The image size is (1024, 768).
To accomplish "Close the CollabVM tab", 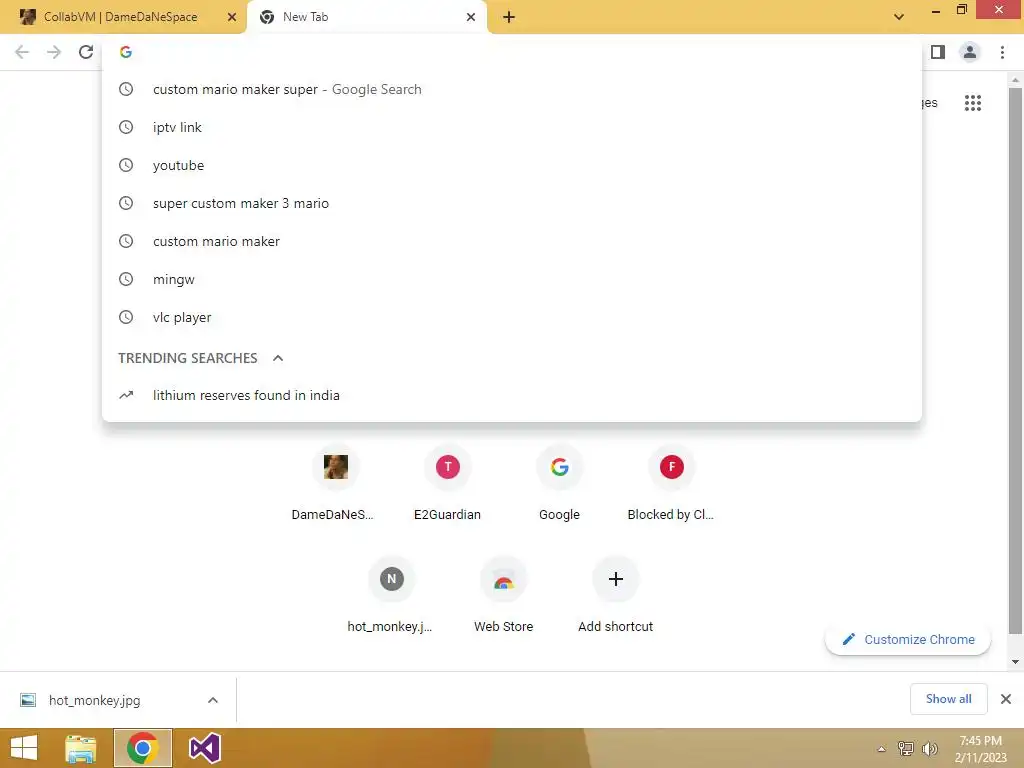I will tap(232, 17).
